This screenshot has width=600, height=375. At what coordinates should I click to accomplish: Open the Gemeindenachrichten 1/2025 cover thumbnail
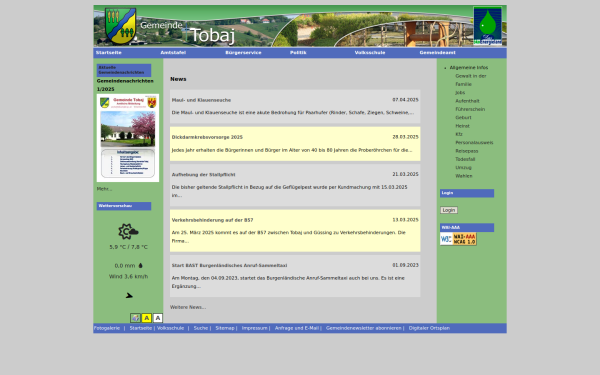128,138
